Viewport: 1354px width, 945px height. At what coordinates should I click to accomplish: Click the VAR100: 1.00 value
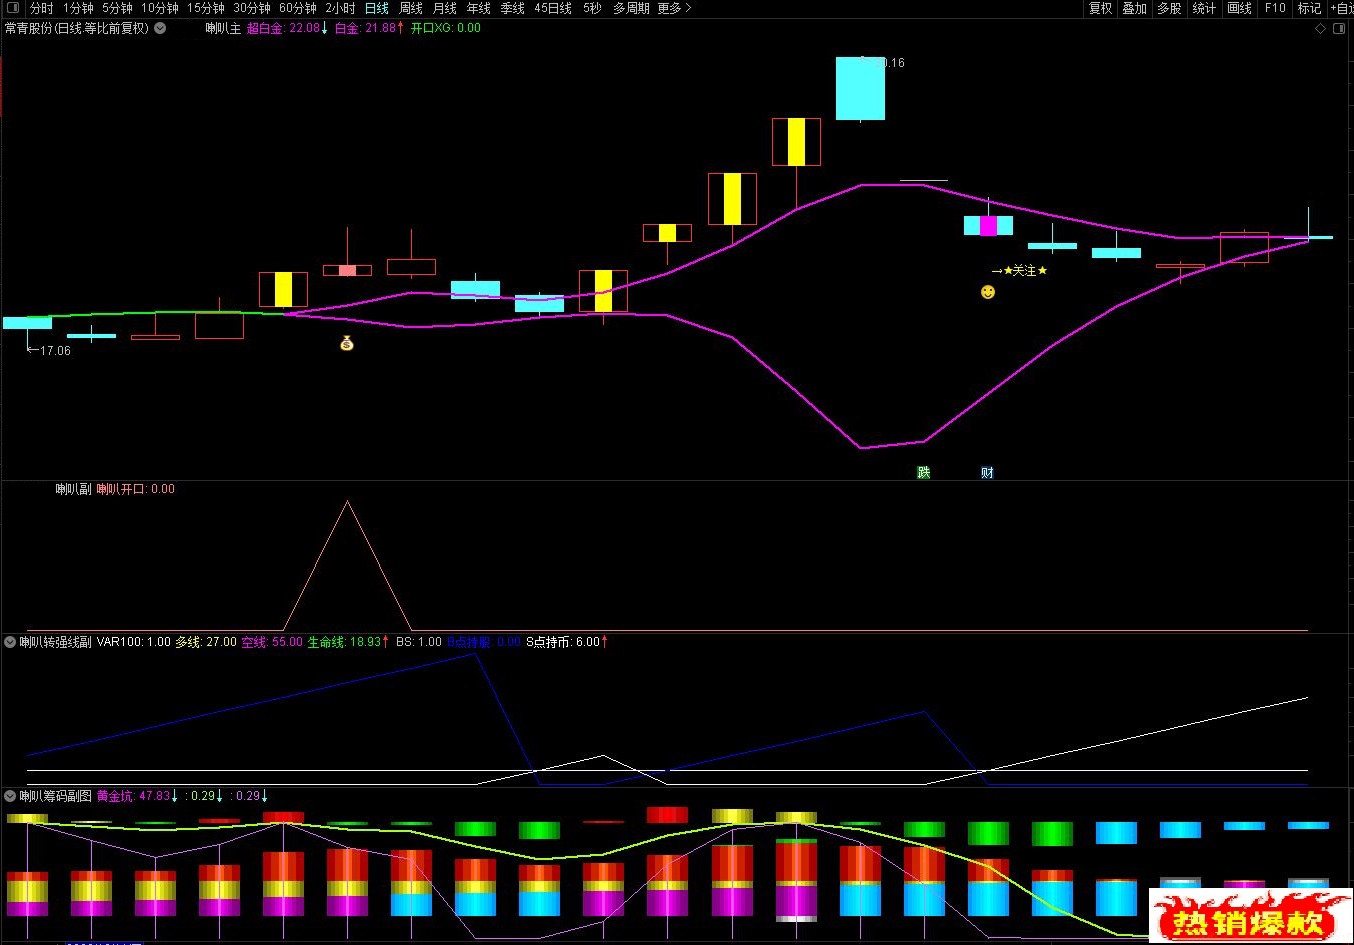[134, 642]
